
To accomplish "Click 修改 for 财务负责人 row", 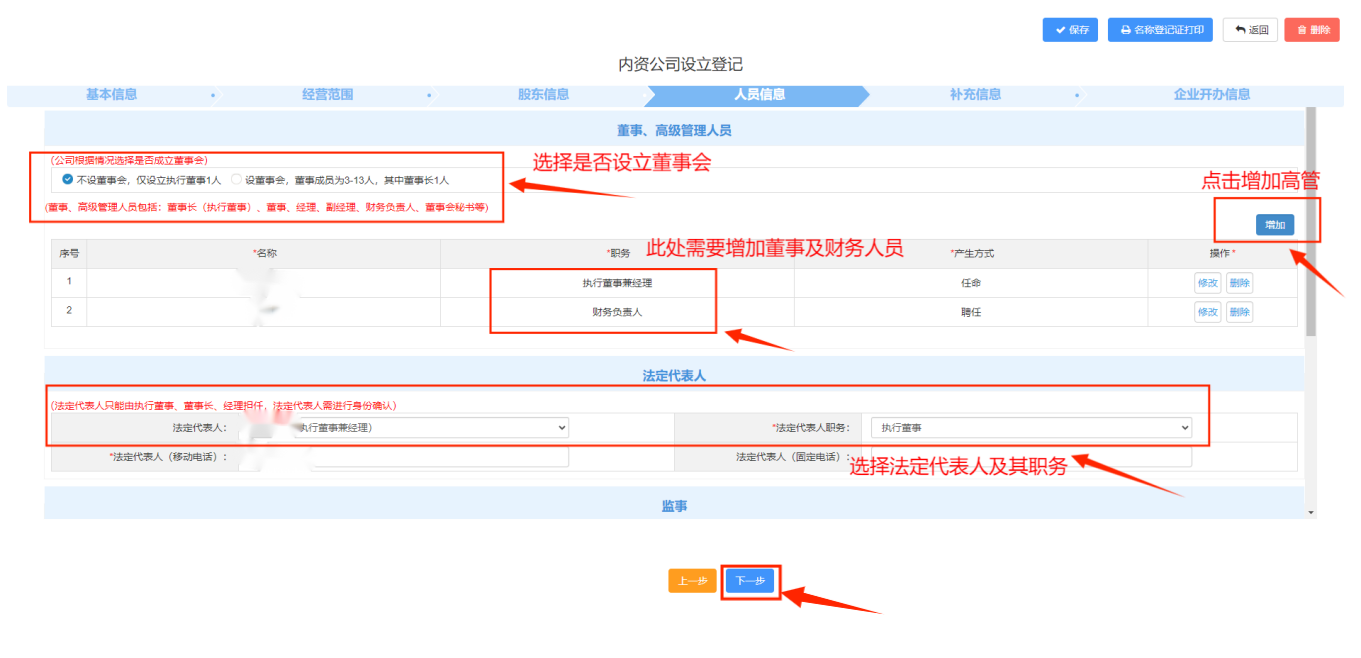I will point(1207,312).
